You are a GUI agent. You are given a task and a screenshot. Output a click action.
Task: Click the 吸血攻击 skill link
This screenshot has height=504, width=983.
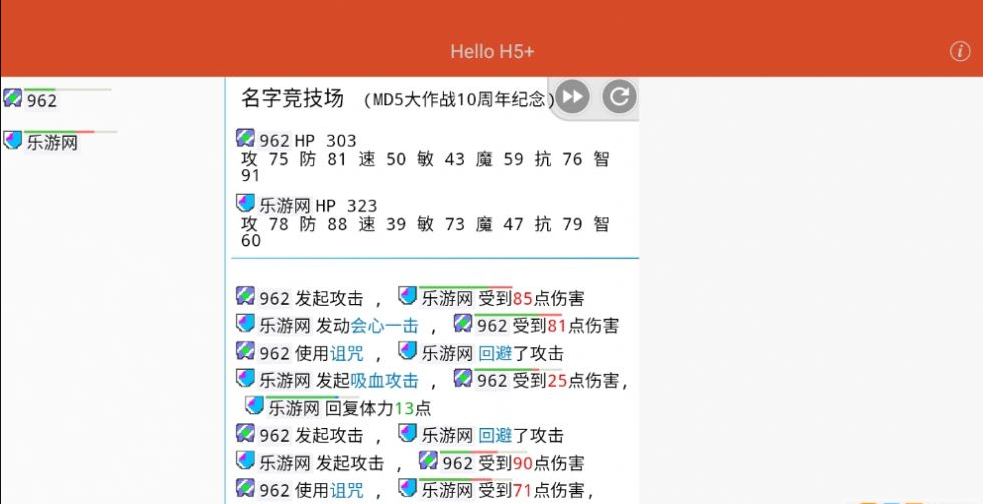click(384, 381)
